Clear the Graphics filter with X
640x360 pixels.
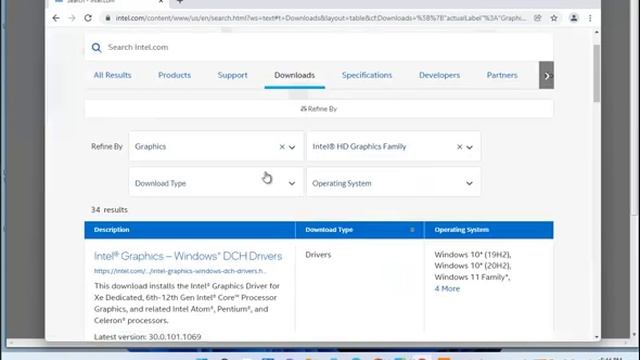(x=282, y=147)
